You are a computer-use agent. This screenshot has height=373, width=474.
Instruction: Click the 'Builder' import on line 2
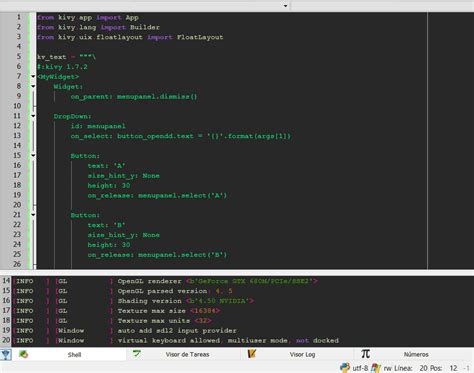pyautogui.click(x=145, y=27)
